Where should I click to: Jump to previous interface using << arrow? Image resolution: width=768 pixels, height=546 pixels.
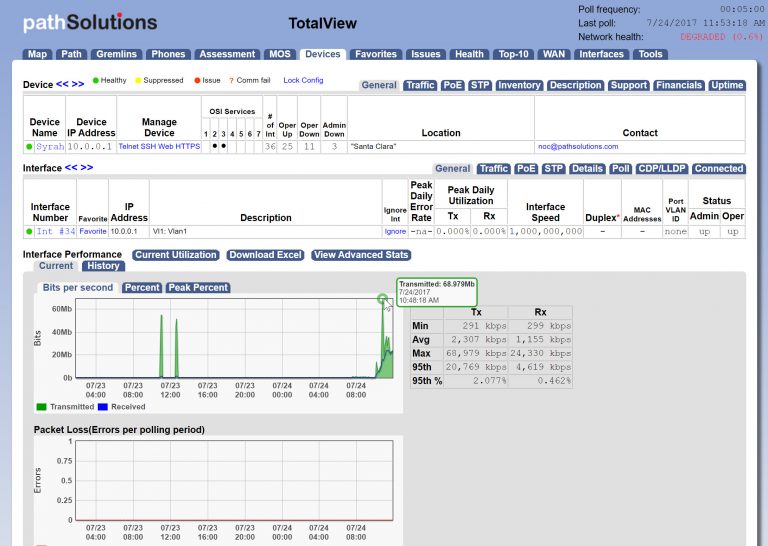point(71,168)
